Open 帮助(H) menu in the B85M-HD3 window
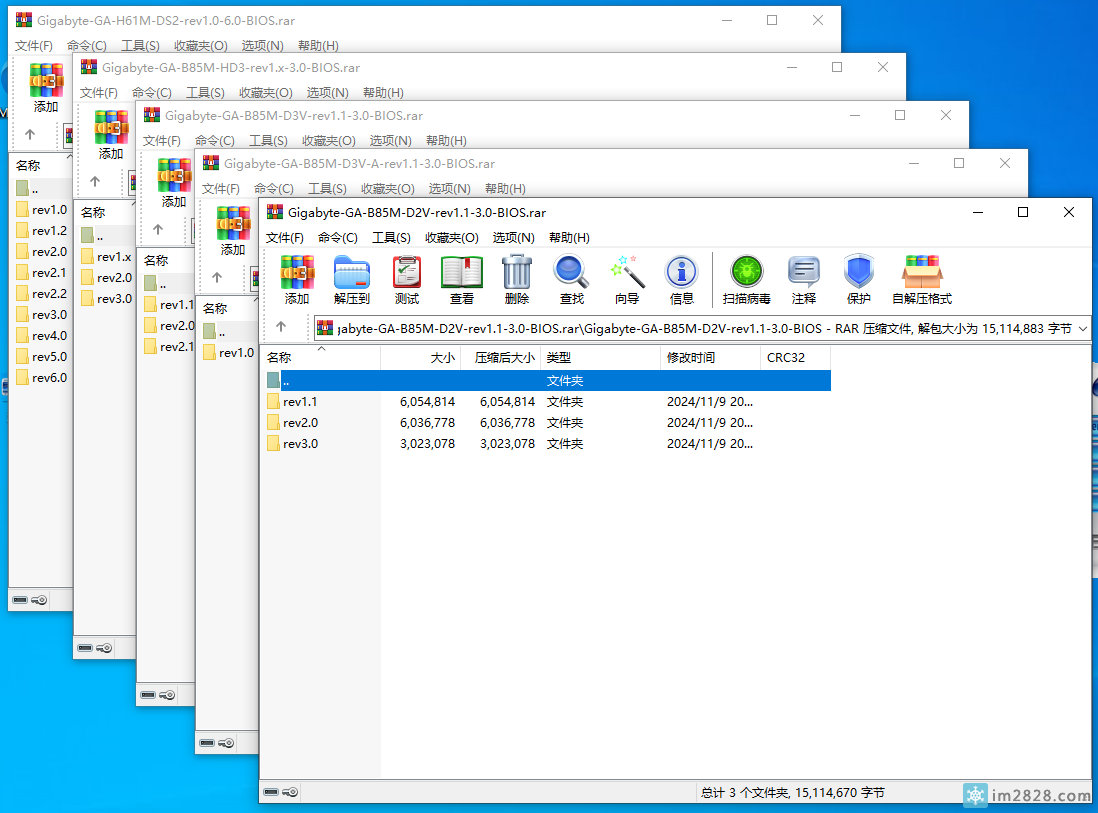This screenshot has height=813, width=1098. (x=383, y=93)
